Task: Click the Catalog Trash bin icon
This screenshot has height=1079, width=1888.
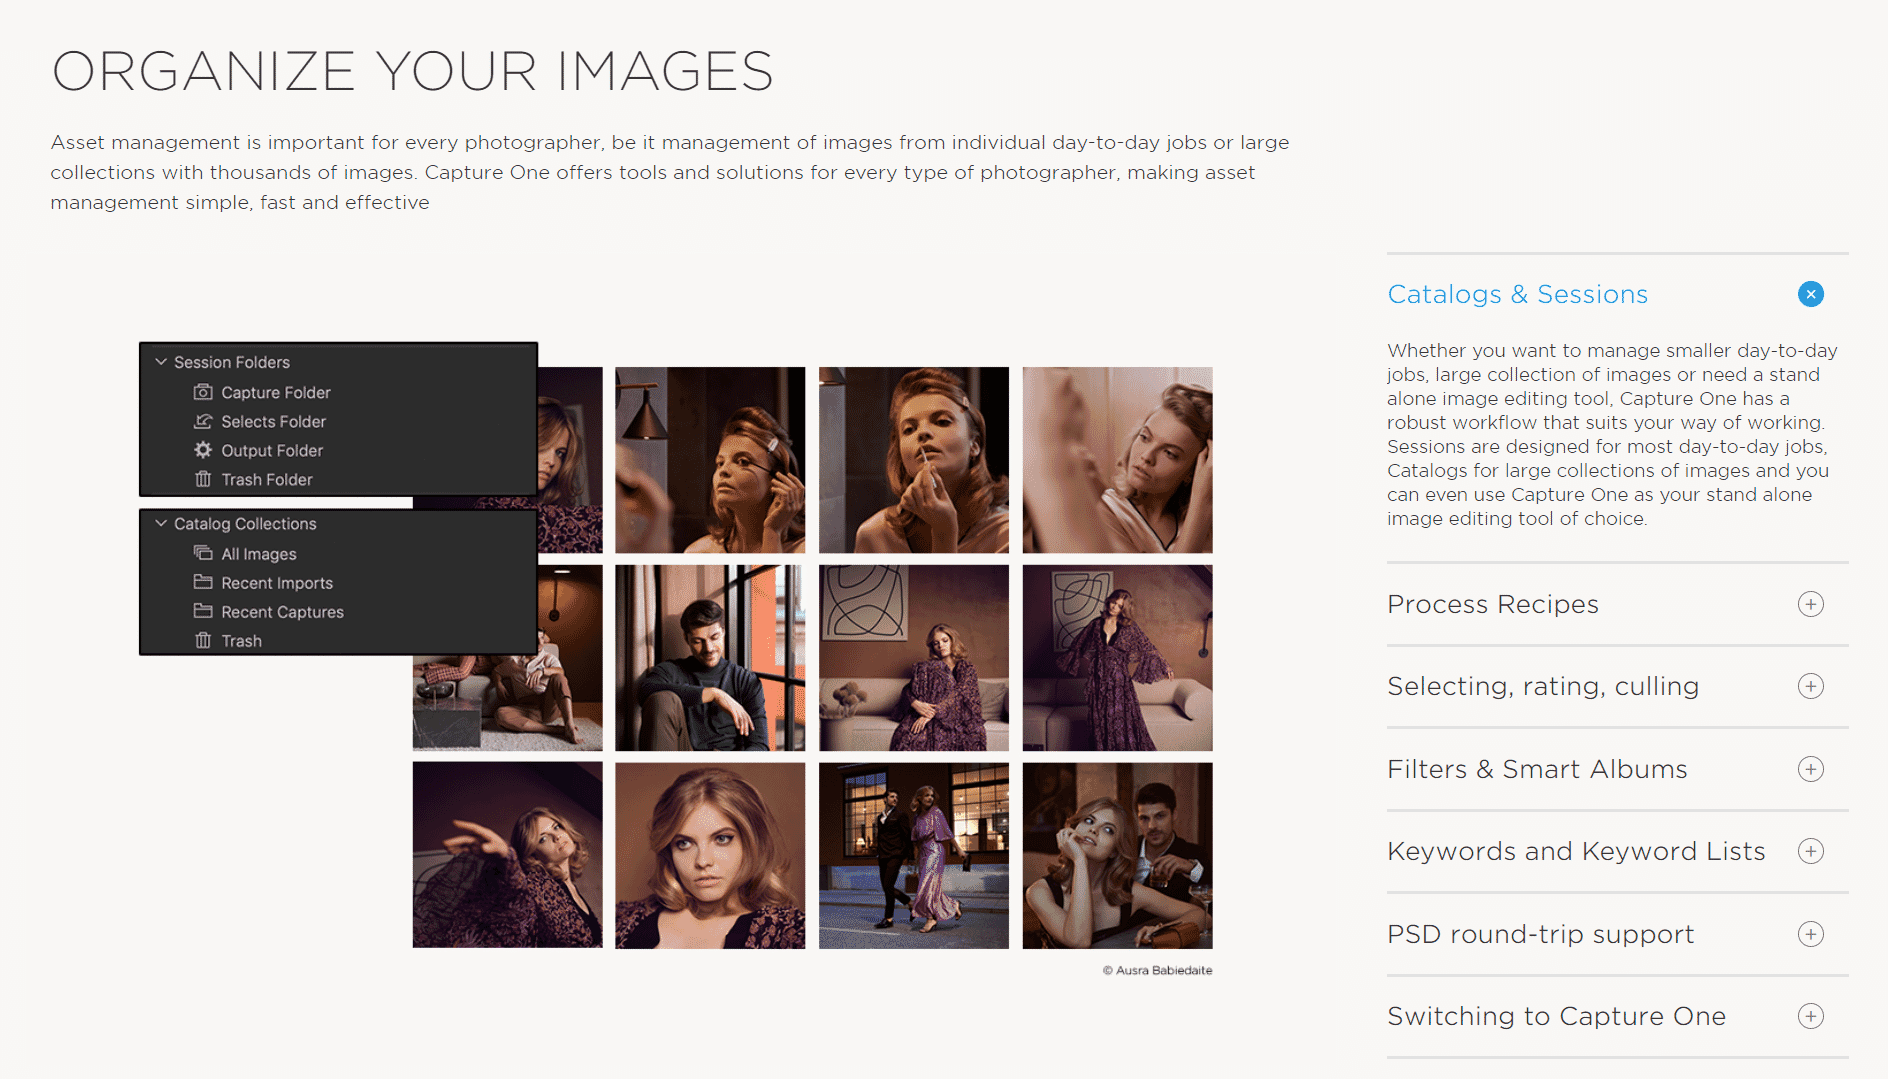Action: (203, 640)
